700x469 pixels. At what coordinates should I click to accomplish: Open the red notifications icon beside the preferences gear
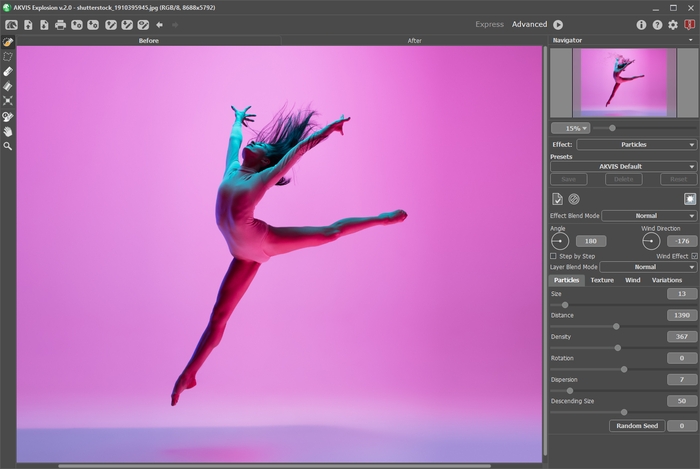pyautogui.click(x=690, y=25)
